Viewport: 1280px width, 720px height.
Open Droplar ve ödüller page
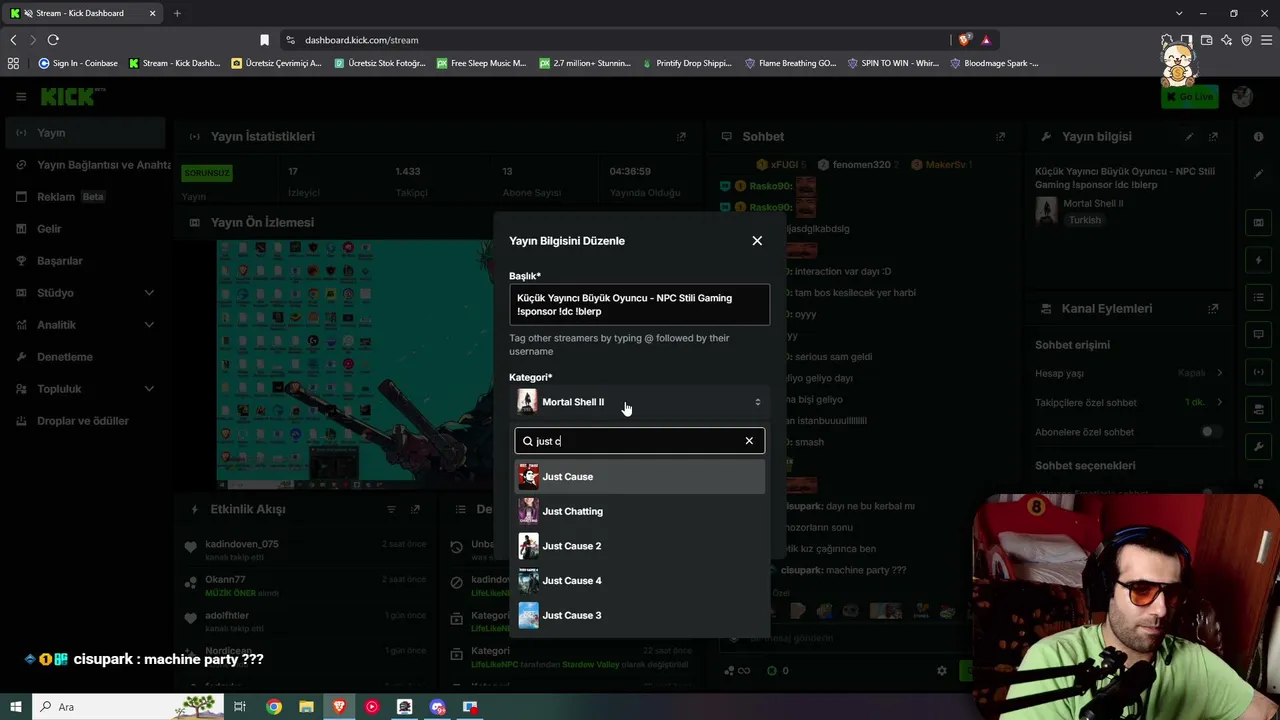[84, 421]
